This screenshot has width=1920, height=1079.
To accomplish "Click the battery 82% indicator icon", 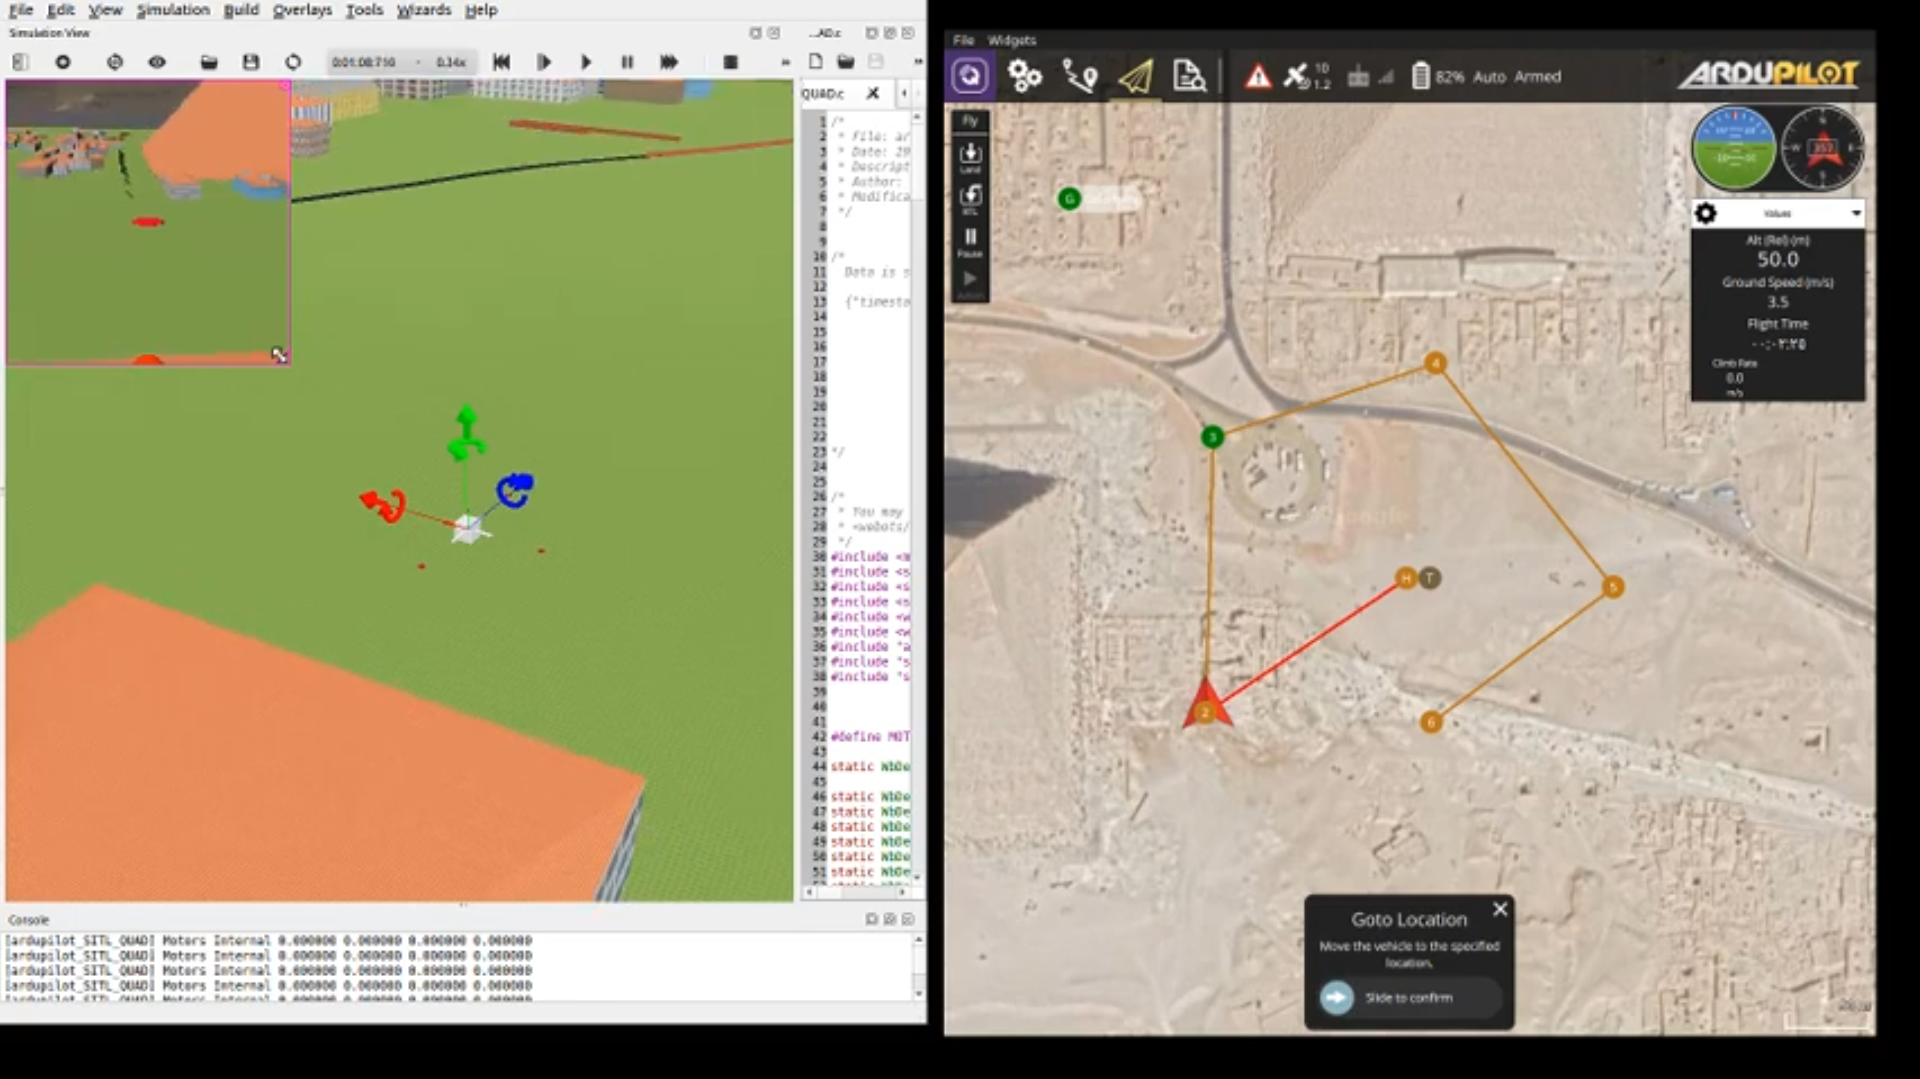I will [x=1420, y=76].
